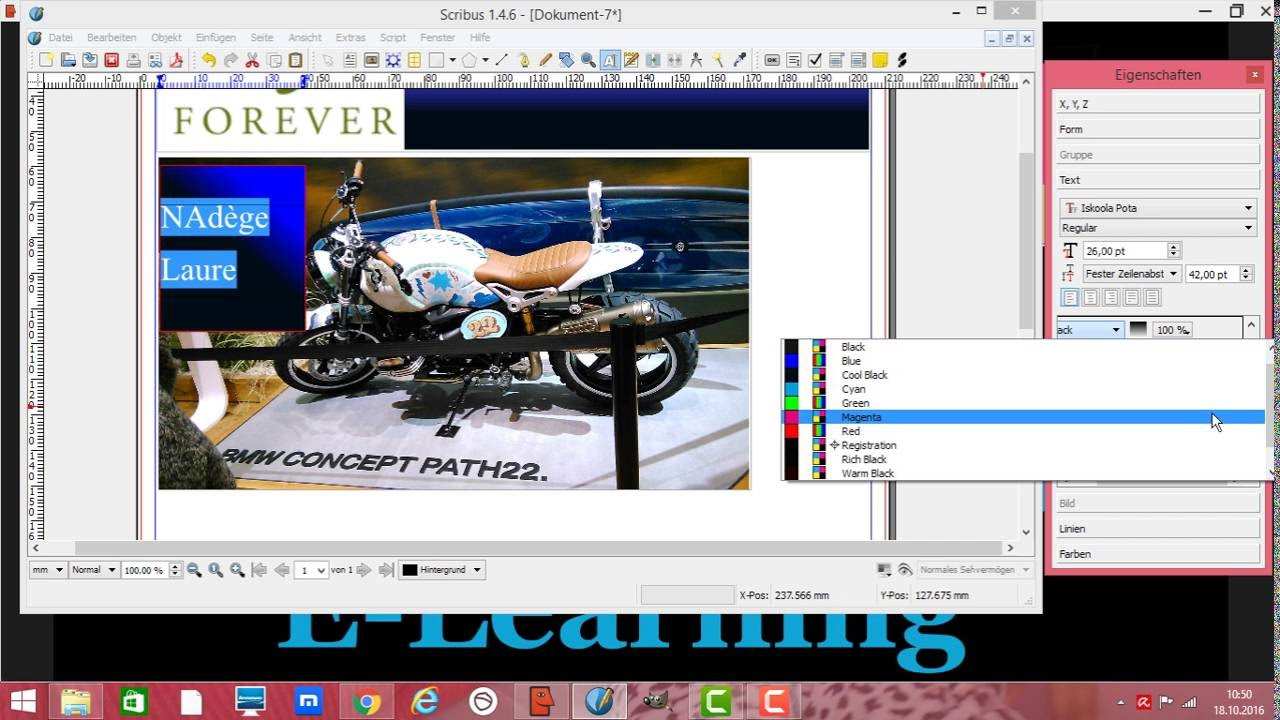This screenshot has width=1280, height=720.
Task: Click the Save as PDF toolbar icon
Action: coord(176,60)
